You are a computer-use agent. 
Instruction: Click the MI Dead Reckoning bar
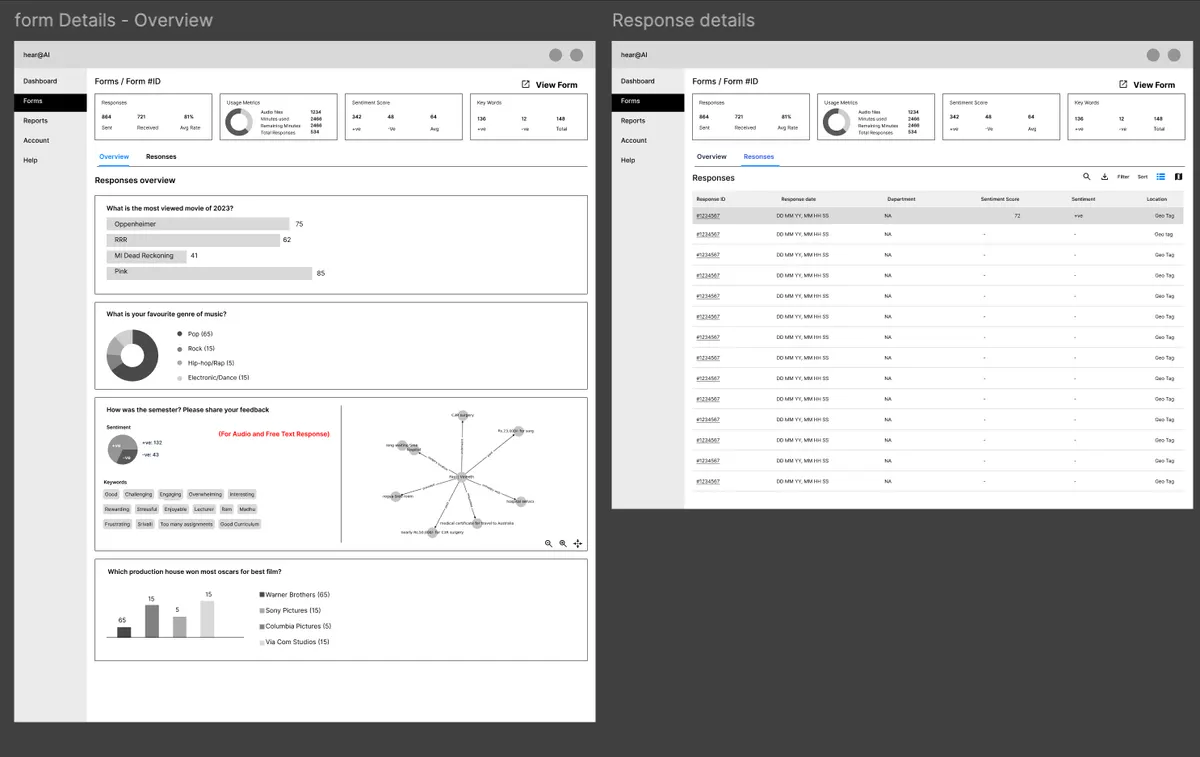coord(146,256)
